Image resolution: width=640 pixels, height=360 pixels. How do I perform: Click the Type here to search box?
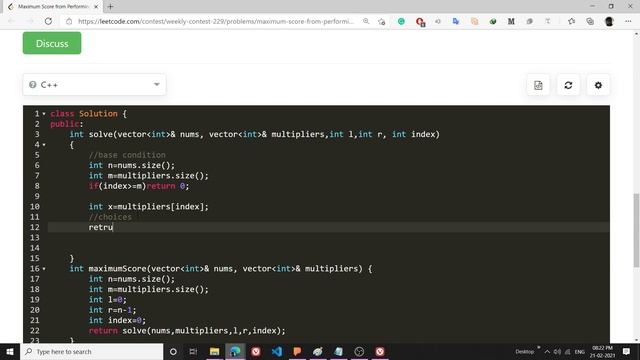[x=92, y=351]
